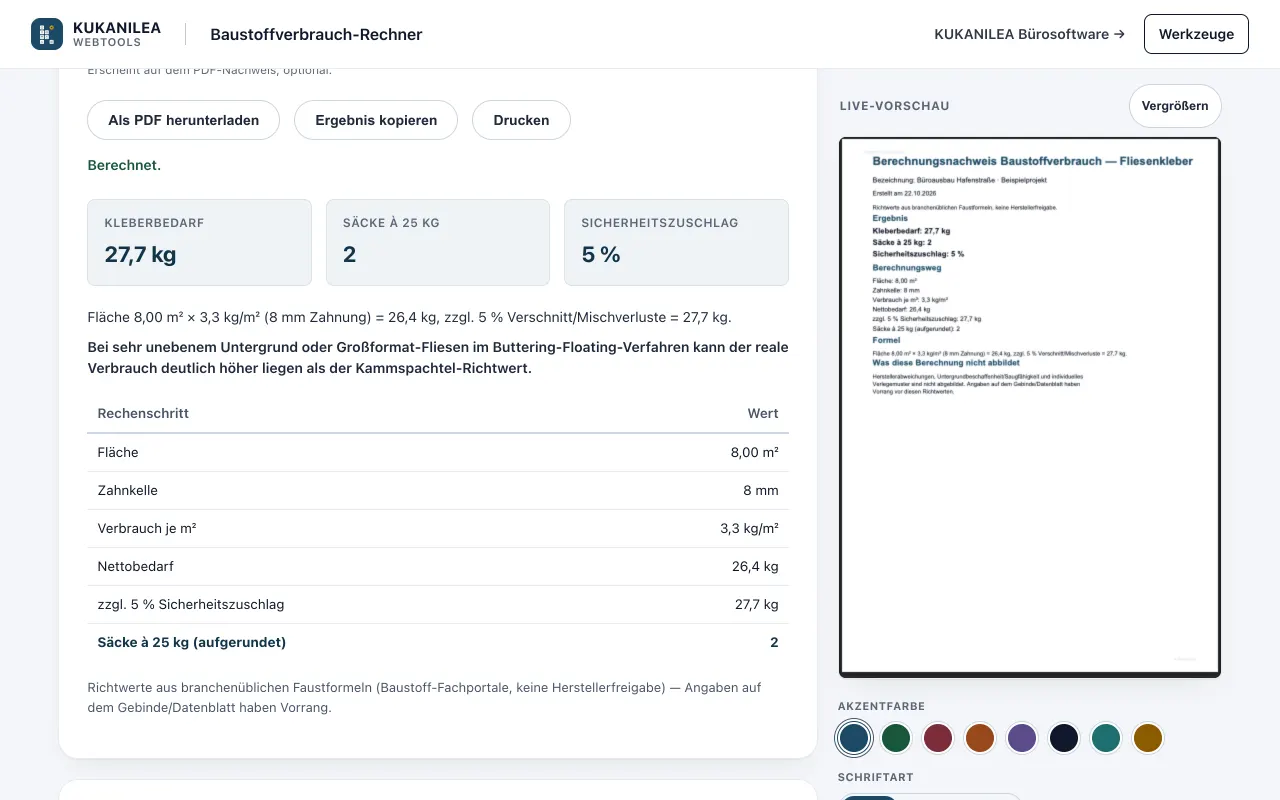Viewport: 1280px width, 800px height.
Task: Click the '8,00 m²' value in the Fläche row
Action: tap(755, 452)
